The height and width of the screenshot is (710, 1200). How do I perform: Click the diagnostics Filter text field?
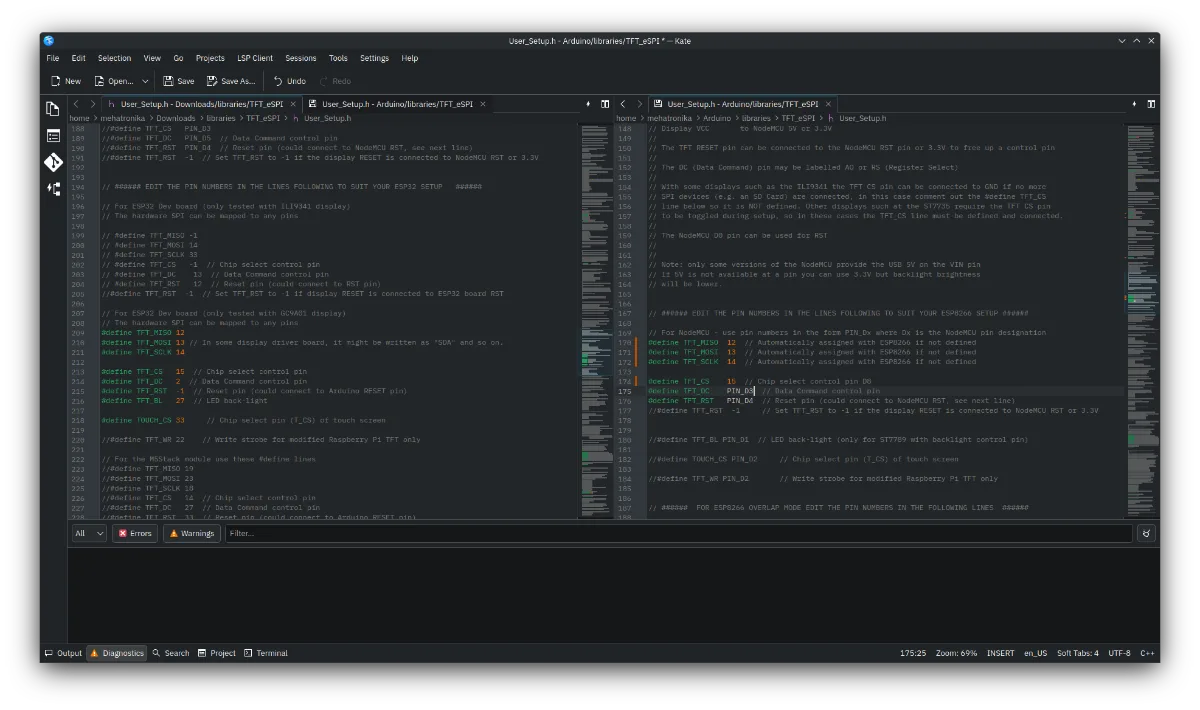680,534
